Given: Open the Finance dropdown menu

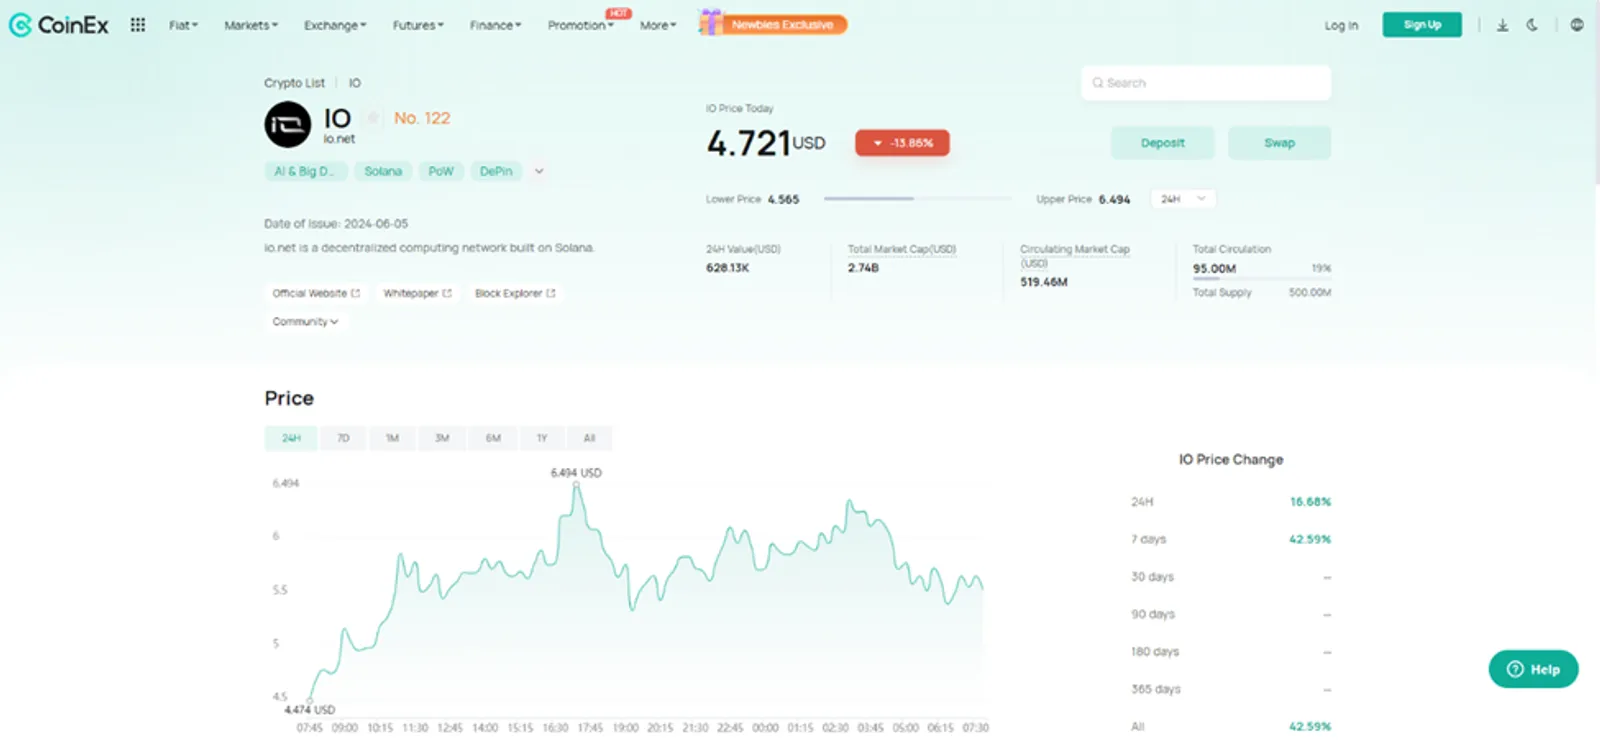Looking at the screenshot, I should click(495, 25).
